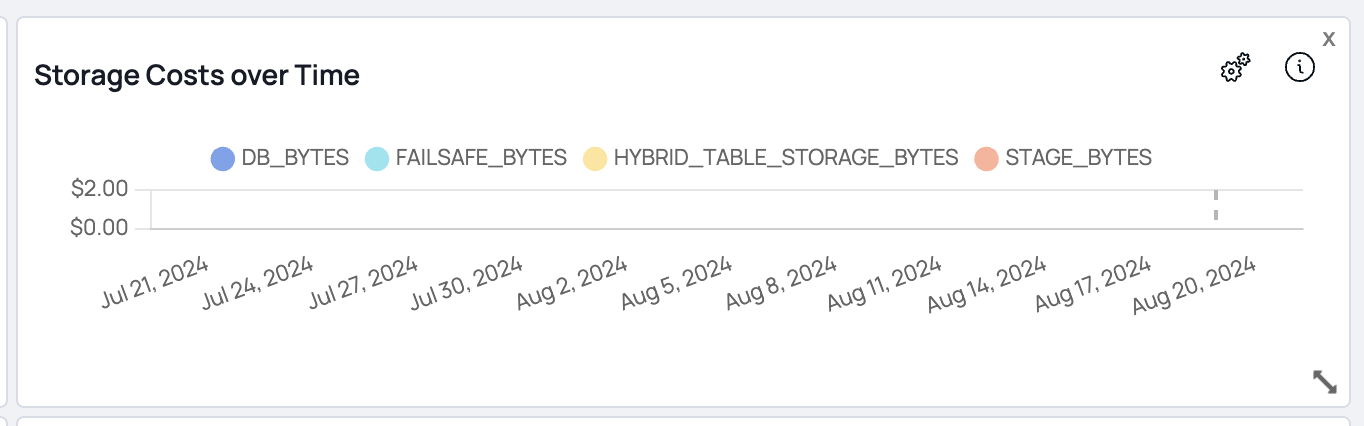This screenshot has height=426, width=1364.
Task: Open the chart settings gears icon
Action: point(1236,69)
